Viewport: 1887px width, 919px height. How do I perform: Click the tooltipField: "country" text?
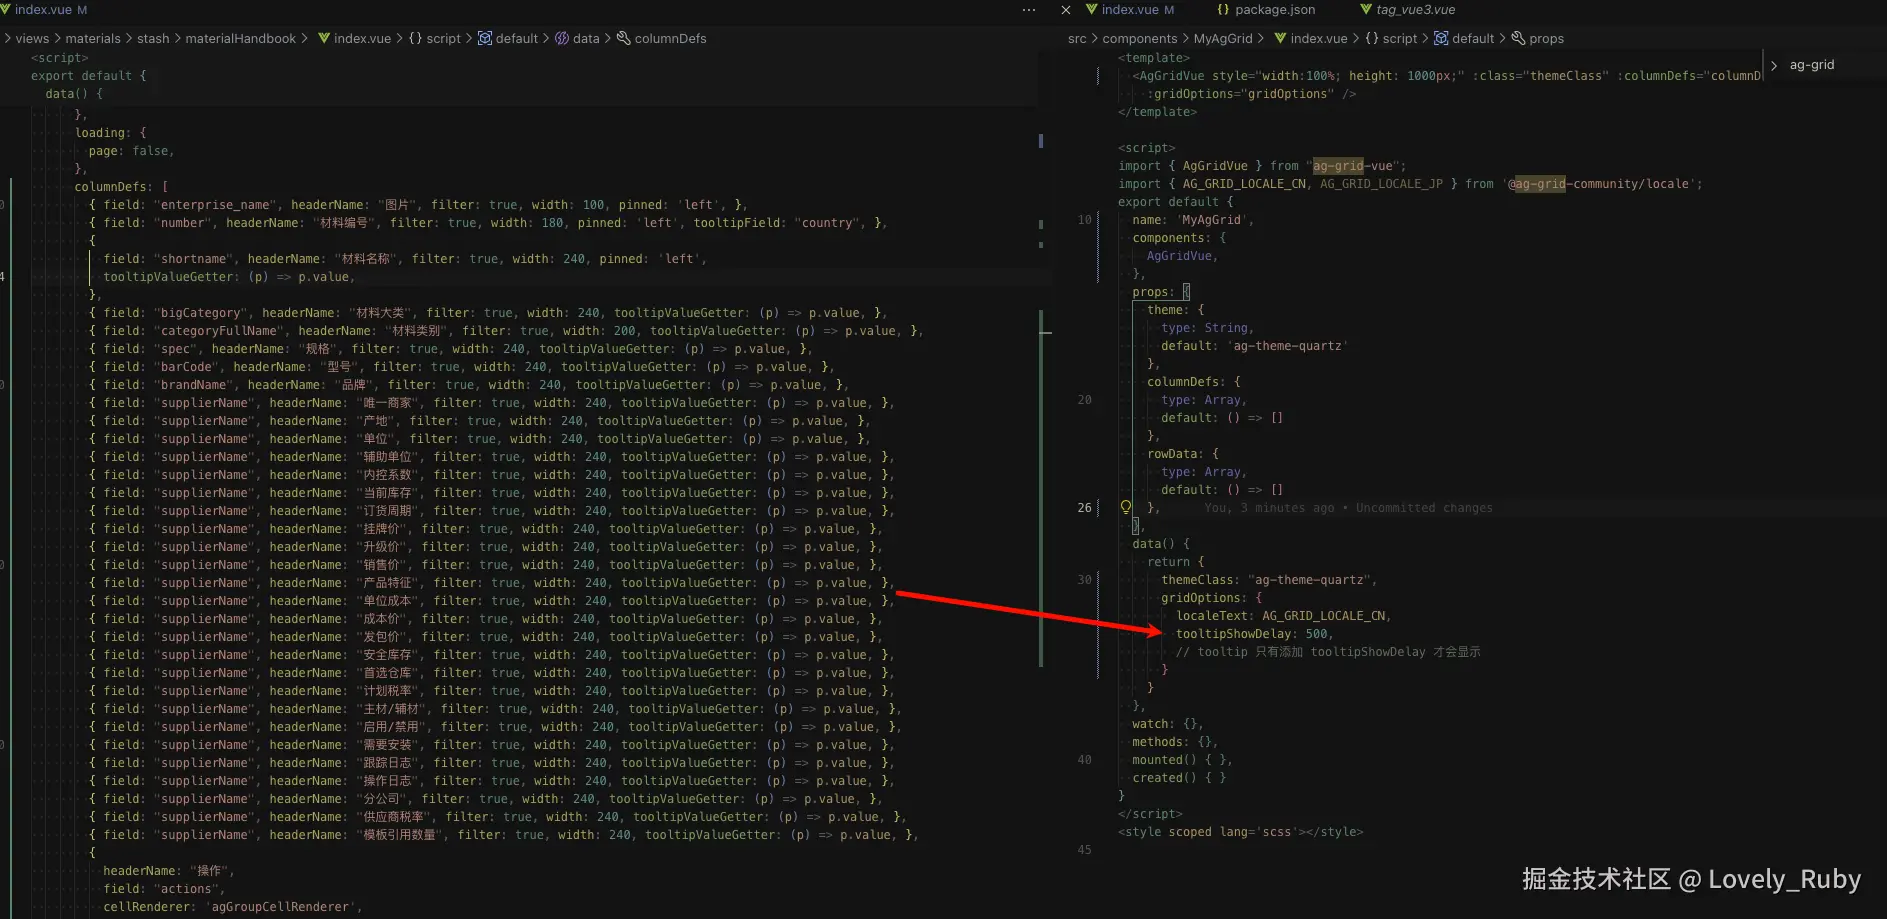coord(775,223)
